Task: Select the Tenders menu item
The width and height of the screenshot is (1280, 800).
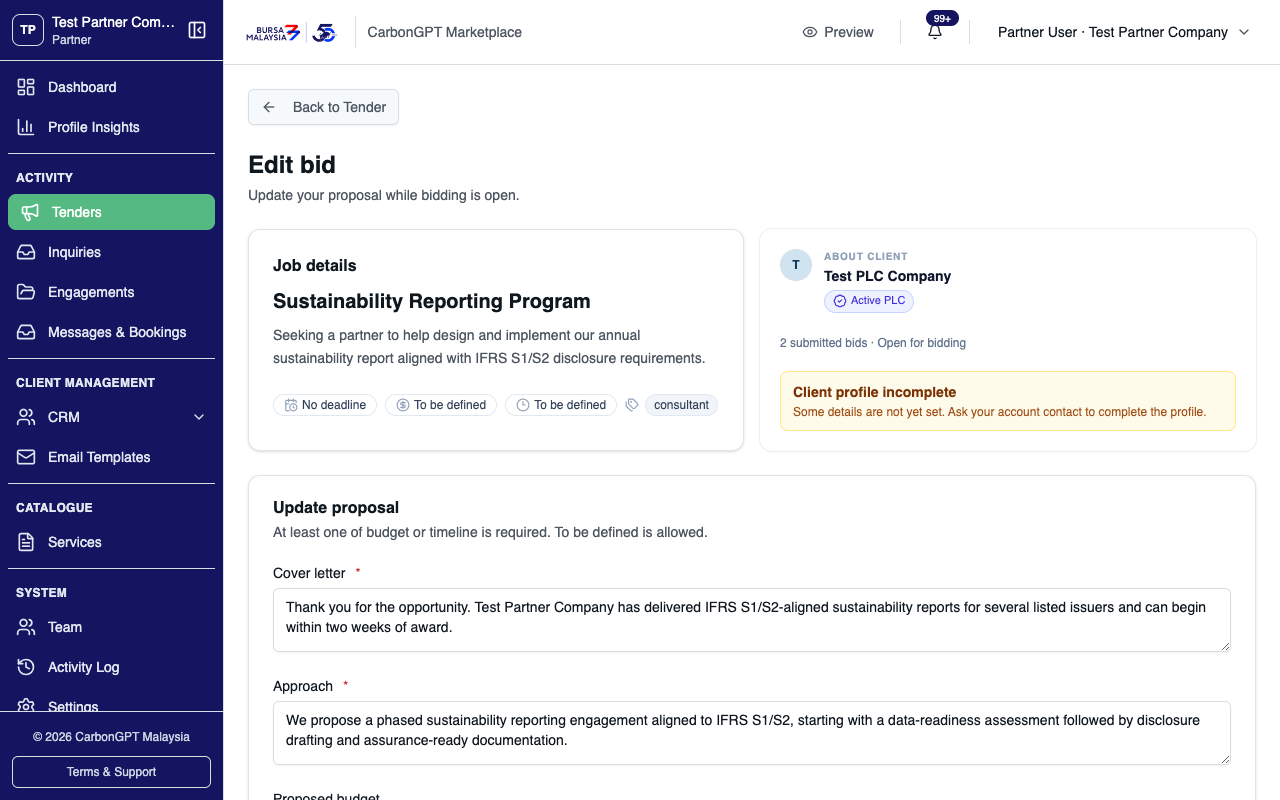Action: tap(111, 212)
